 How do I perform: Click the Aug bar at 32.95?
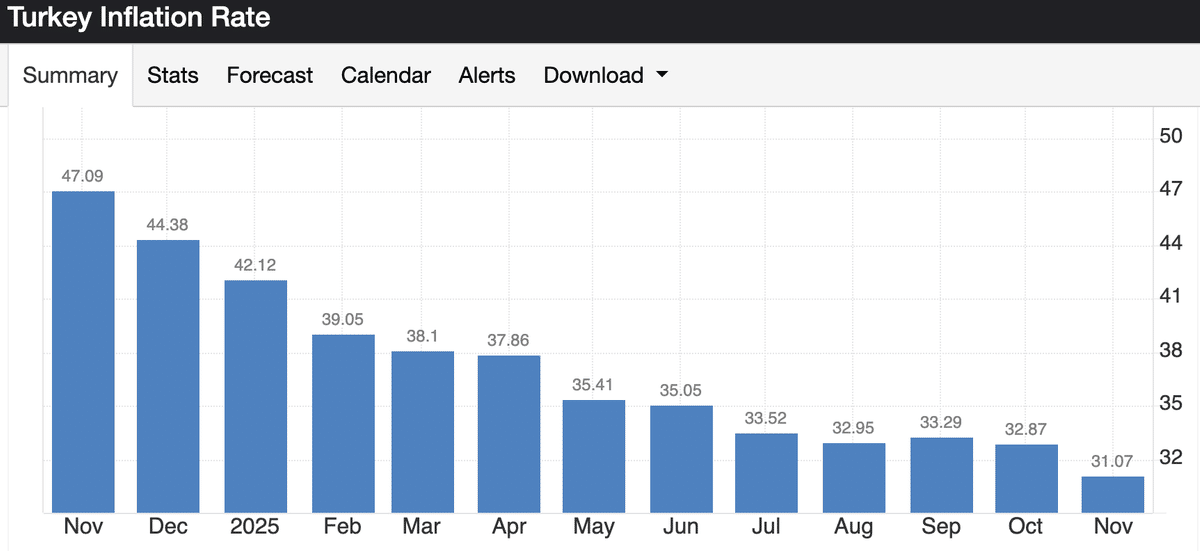tap(854, 477)
